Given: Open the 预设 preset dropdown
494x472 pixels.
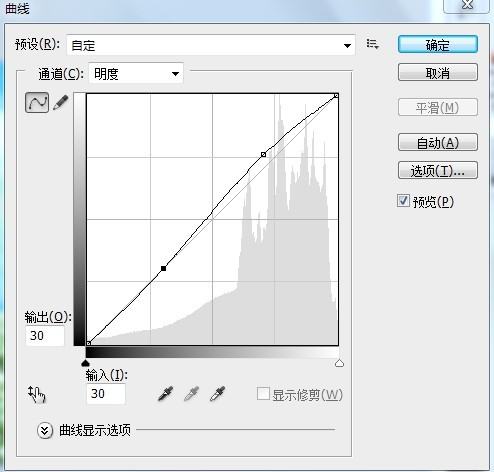Looking at the screenshot, I should pos(211,45).
